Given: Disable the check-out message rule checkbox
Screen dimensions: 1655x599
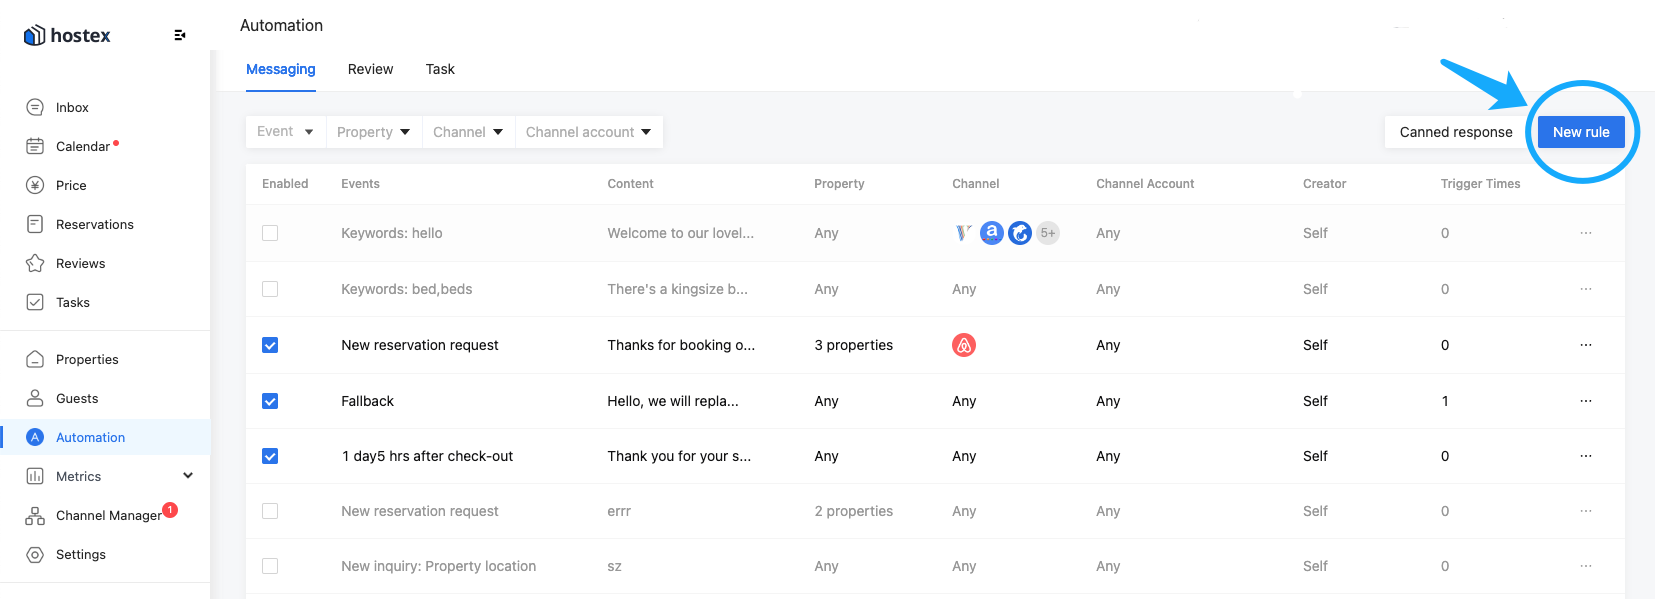Looking at the screenshot, I should point(270,456).
